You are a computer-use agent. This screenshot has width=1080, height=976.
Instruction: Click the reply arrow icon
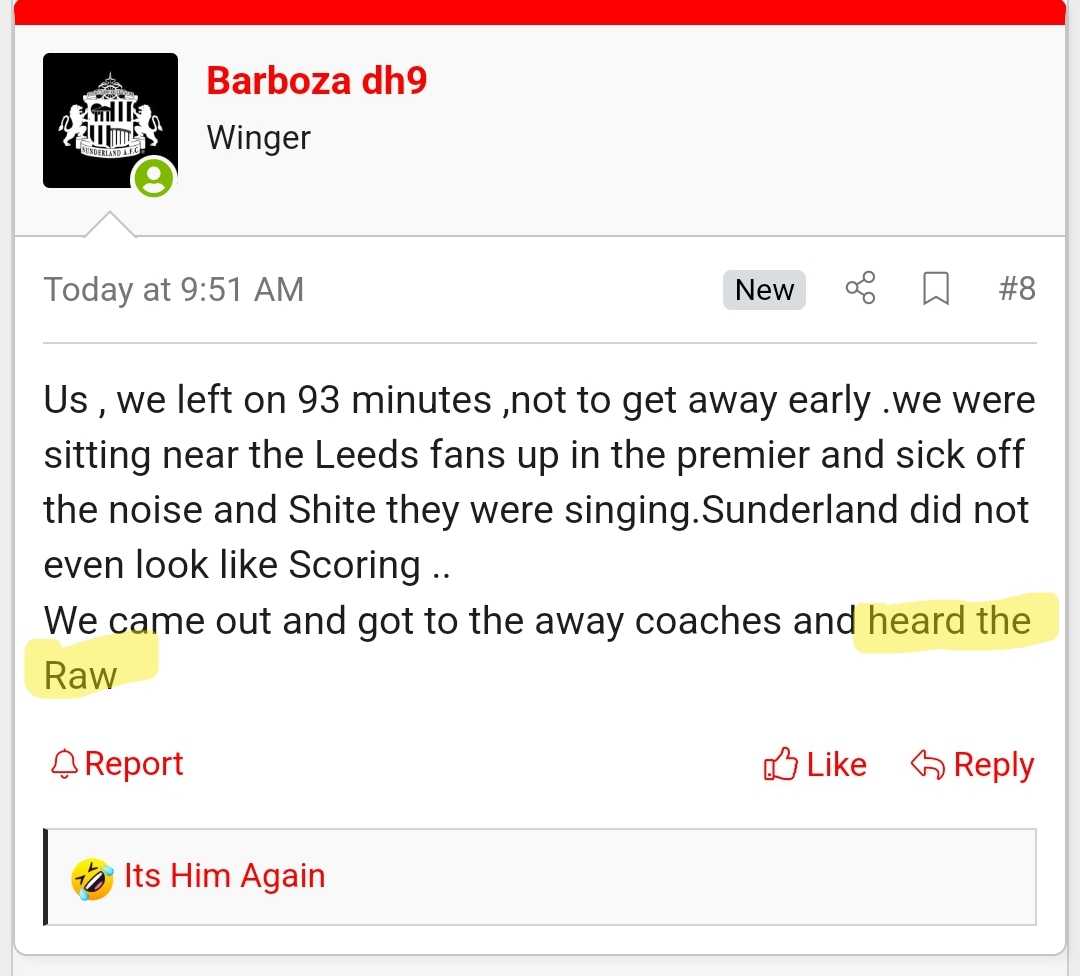(927, 765)
